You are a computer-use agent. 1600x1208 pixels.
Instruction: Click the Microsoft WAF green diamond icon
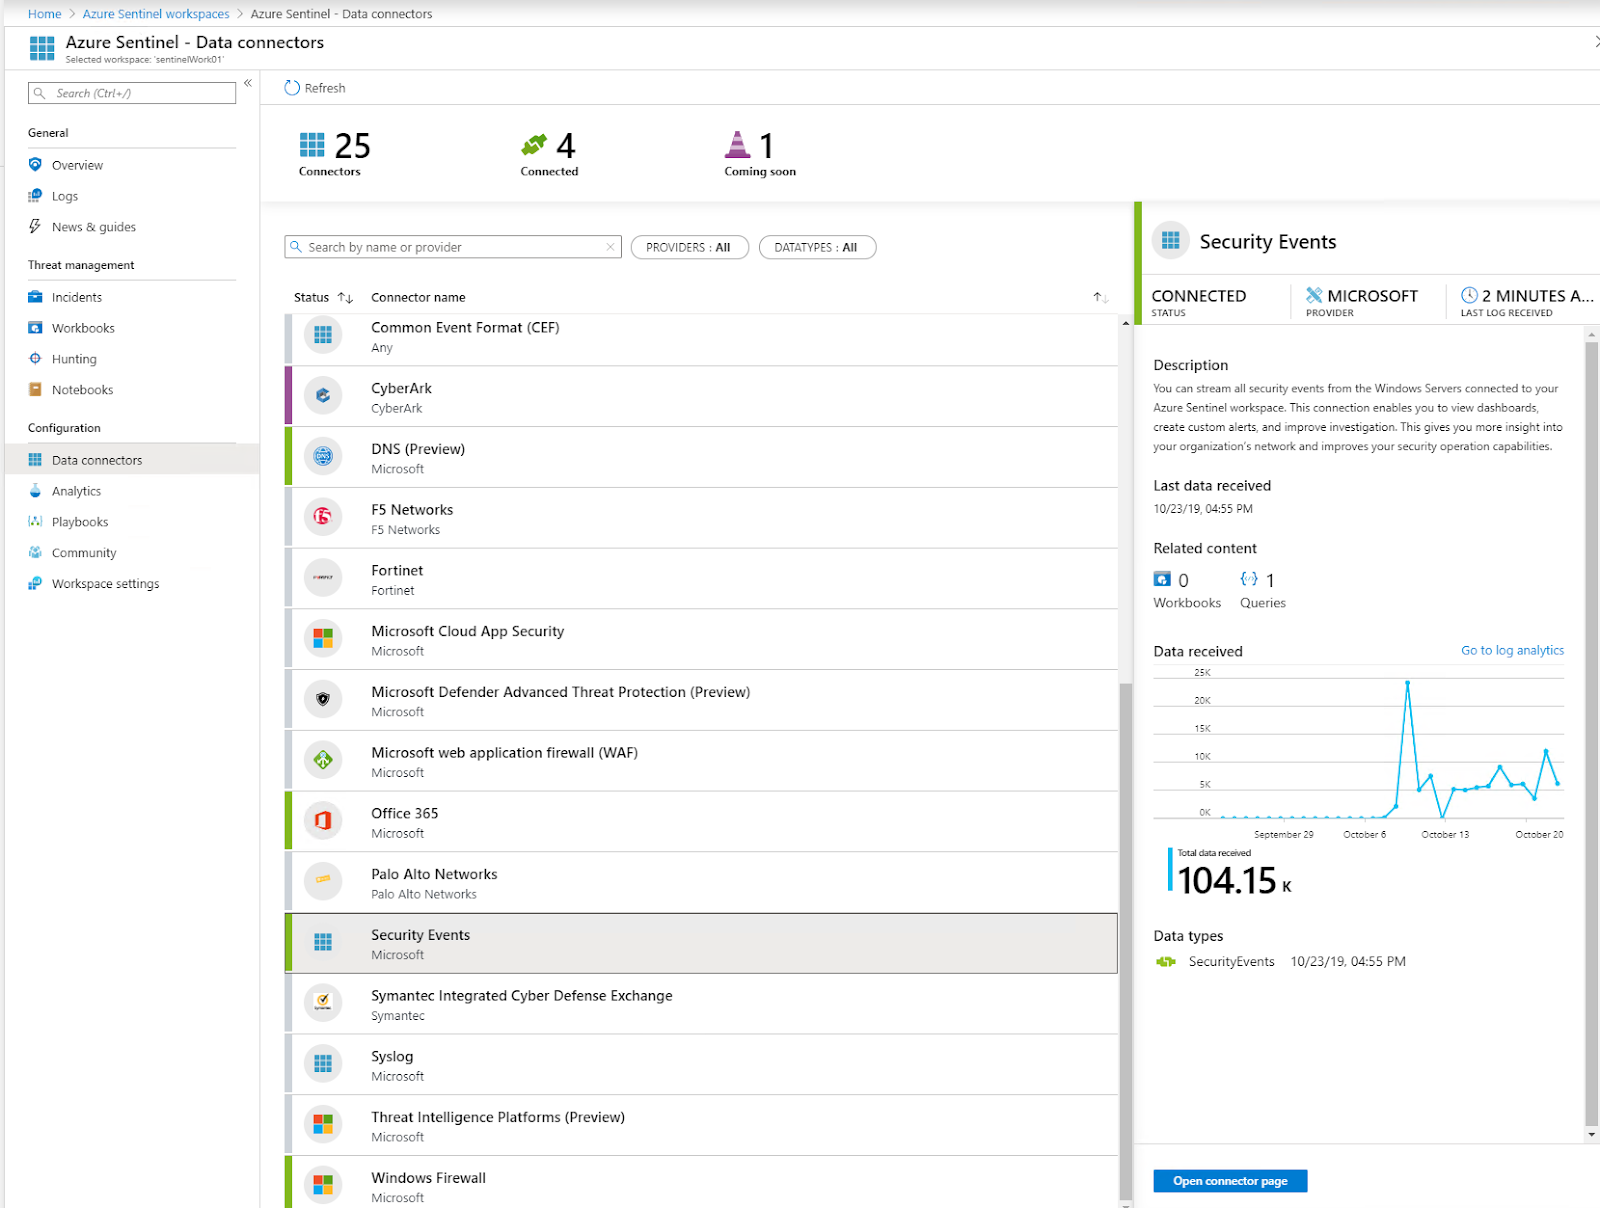click(x=323, y=760)
